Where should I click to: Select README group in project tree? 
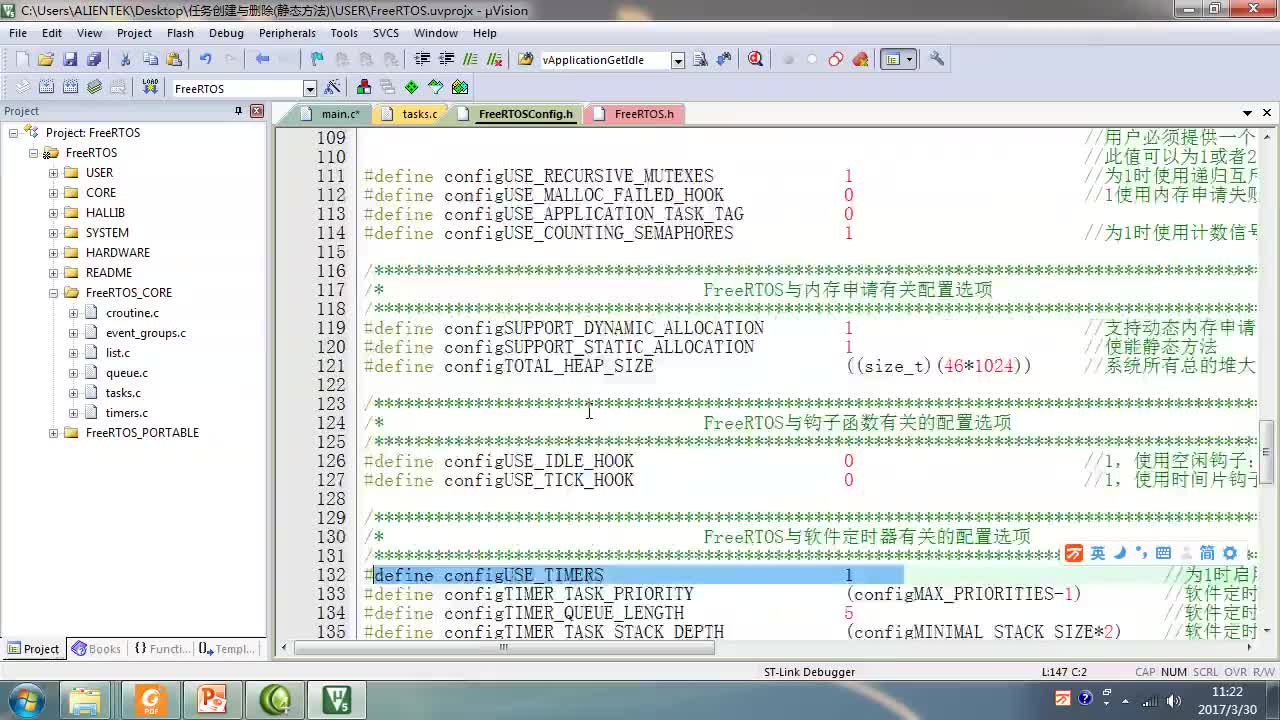[x=108, y=273]
